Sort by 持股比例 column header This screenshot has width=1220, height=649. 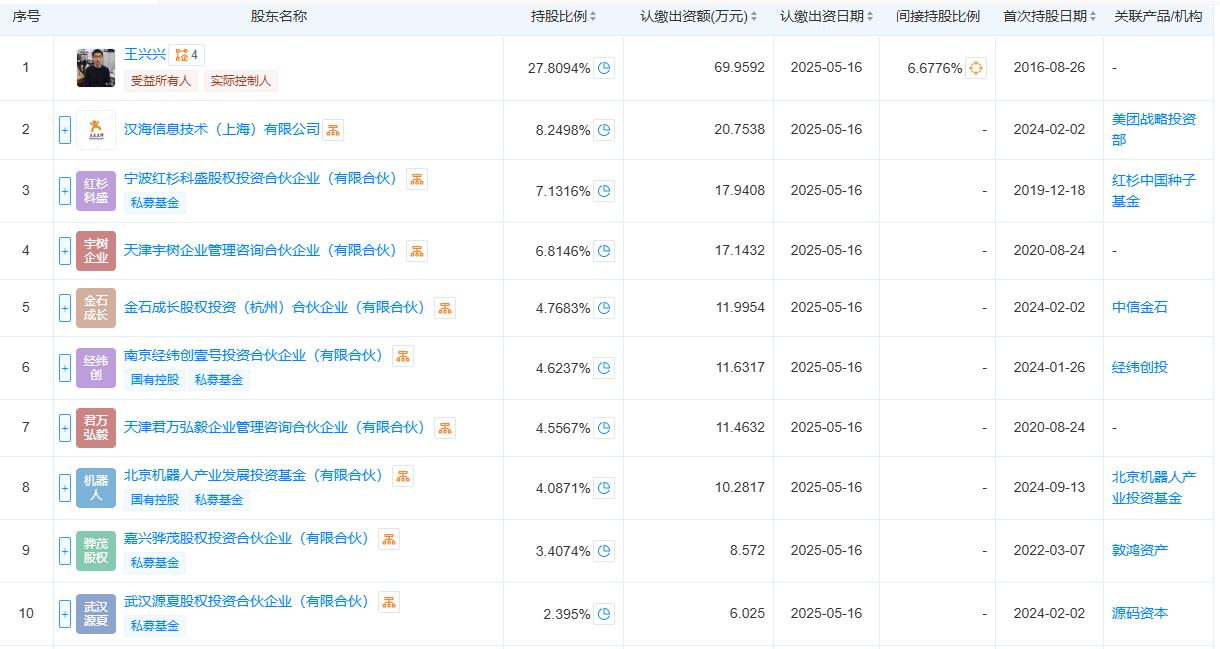[x=563, y=17]
